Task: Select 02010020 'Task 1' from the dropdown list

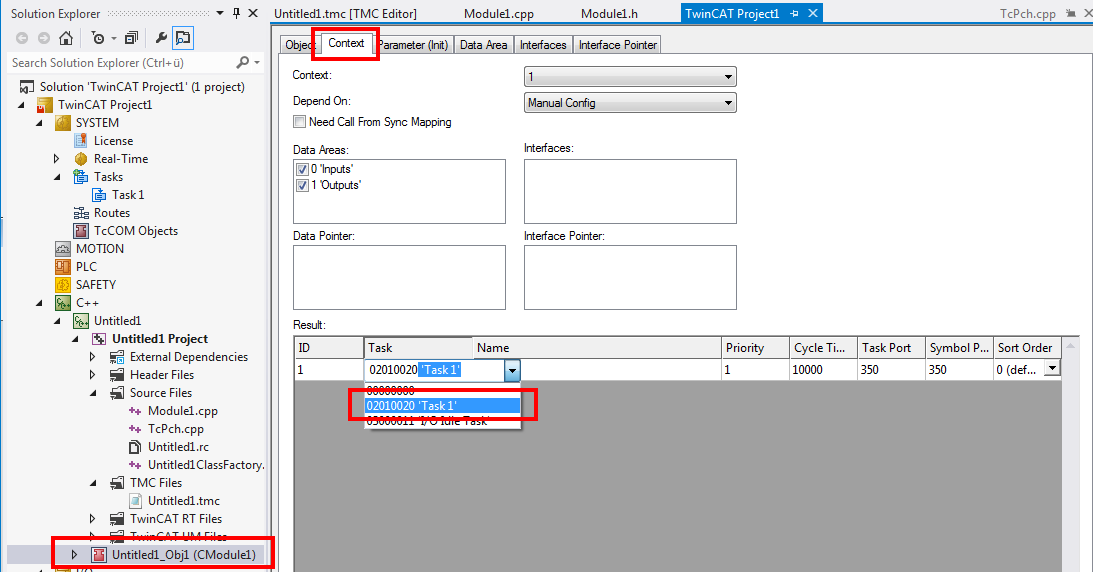Action: [x=443, y=405]
